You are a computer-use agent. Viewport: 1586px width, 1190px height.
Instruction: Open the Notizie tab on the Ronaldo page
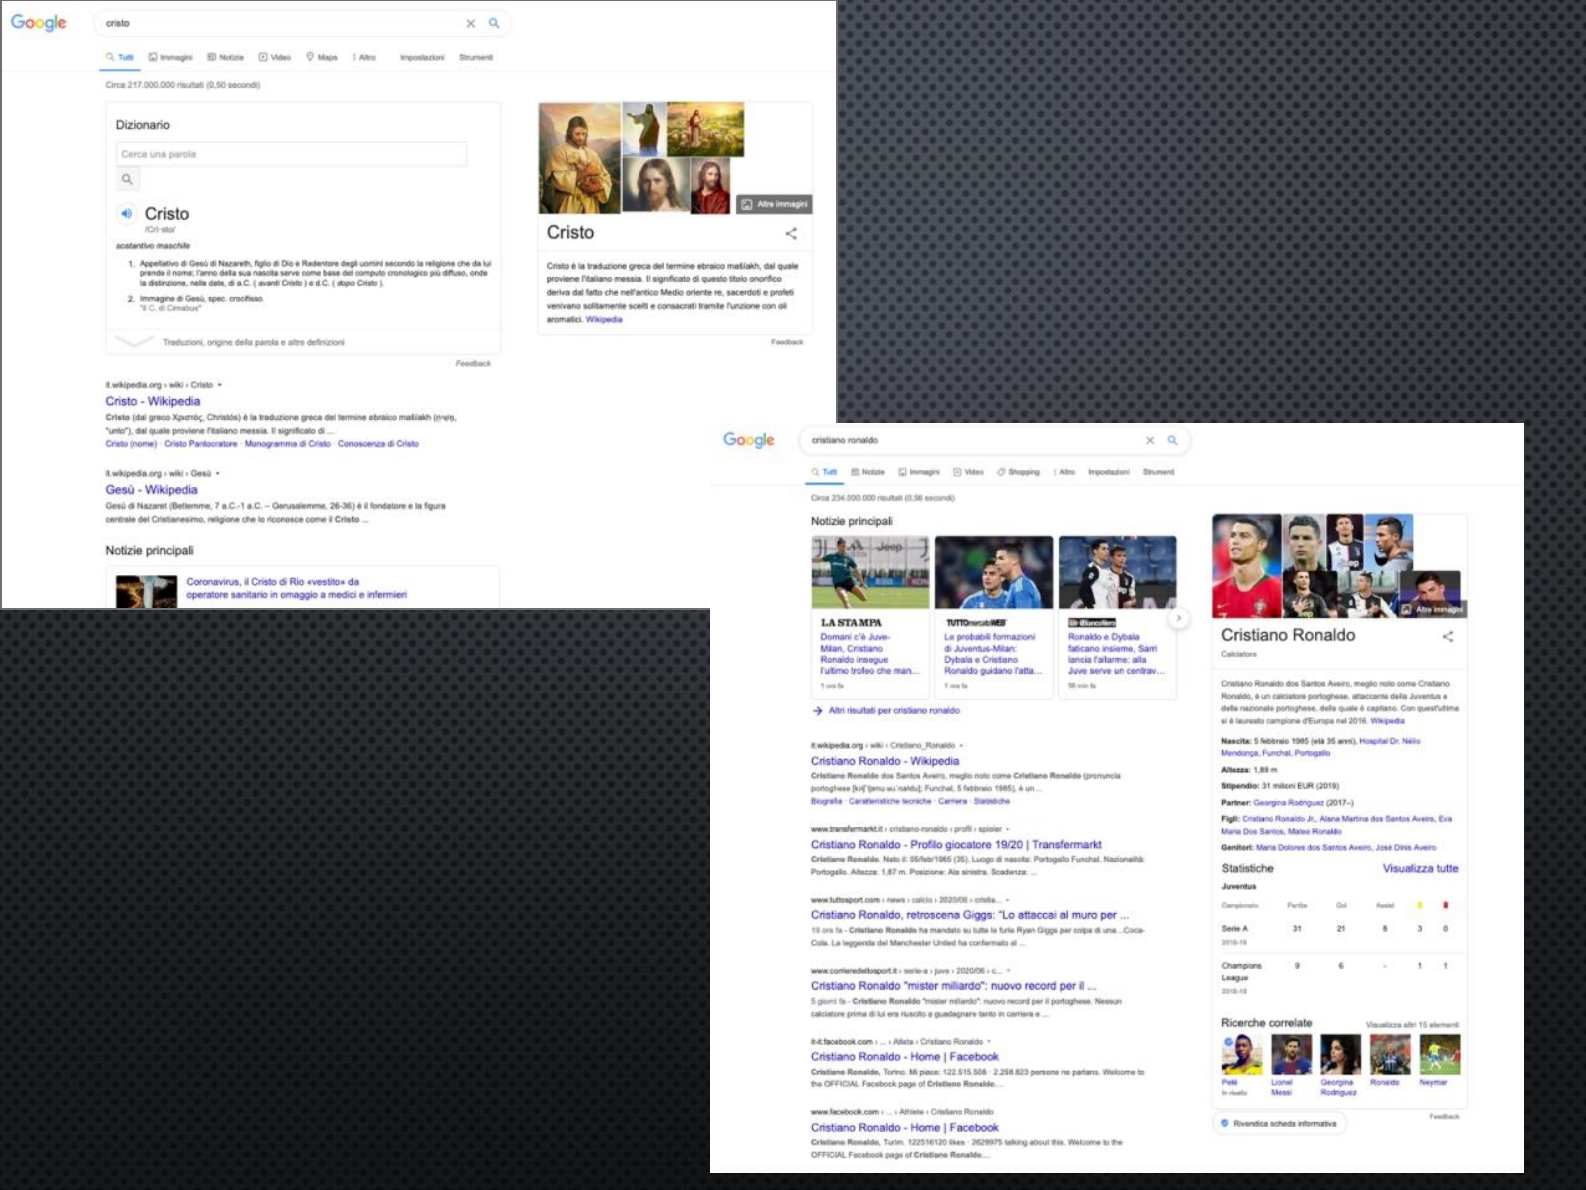(x=868, y=472)
